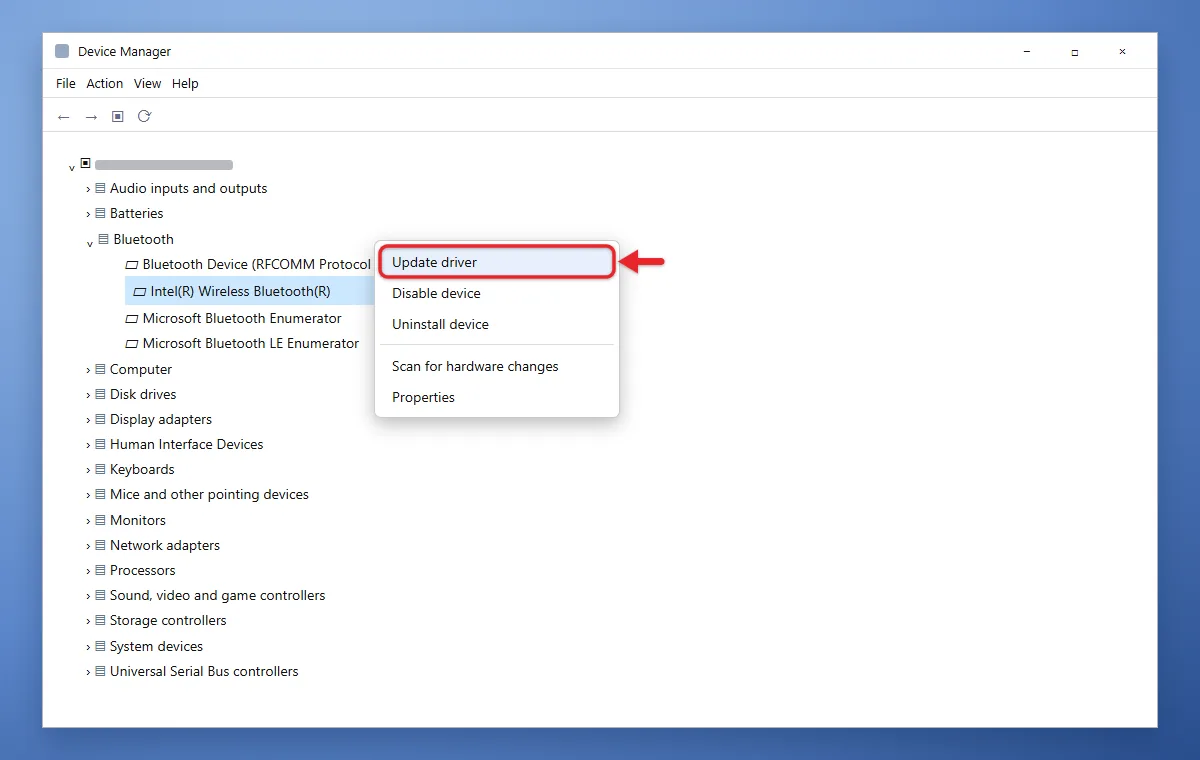The height and width of the screenshot is (760, 1200).
Task: Expand the Batteries chevron
Action: tap(88, 214)
